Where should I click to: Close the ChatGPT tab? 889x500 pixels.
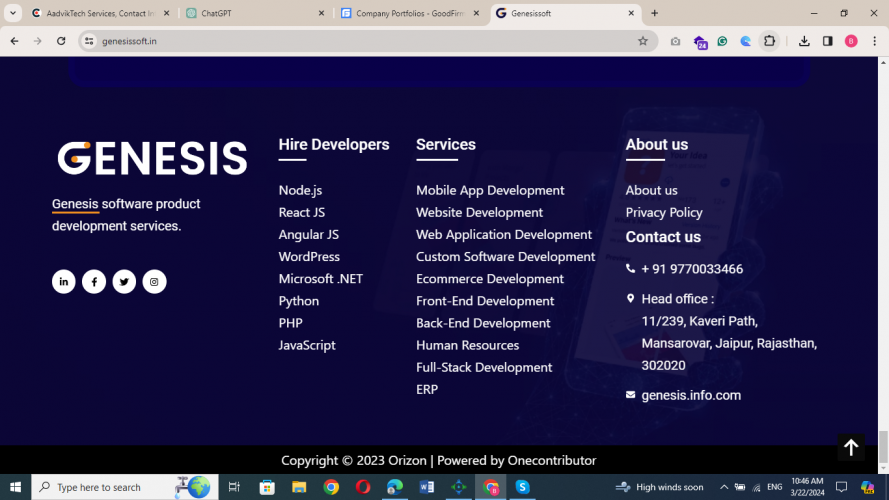(x=321, y=13)
